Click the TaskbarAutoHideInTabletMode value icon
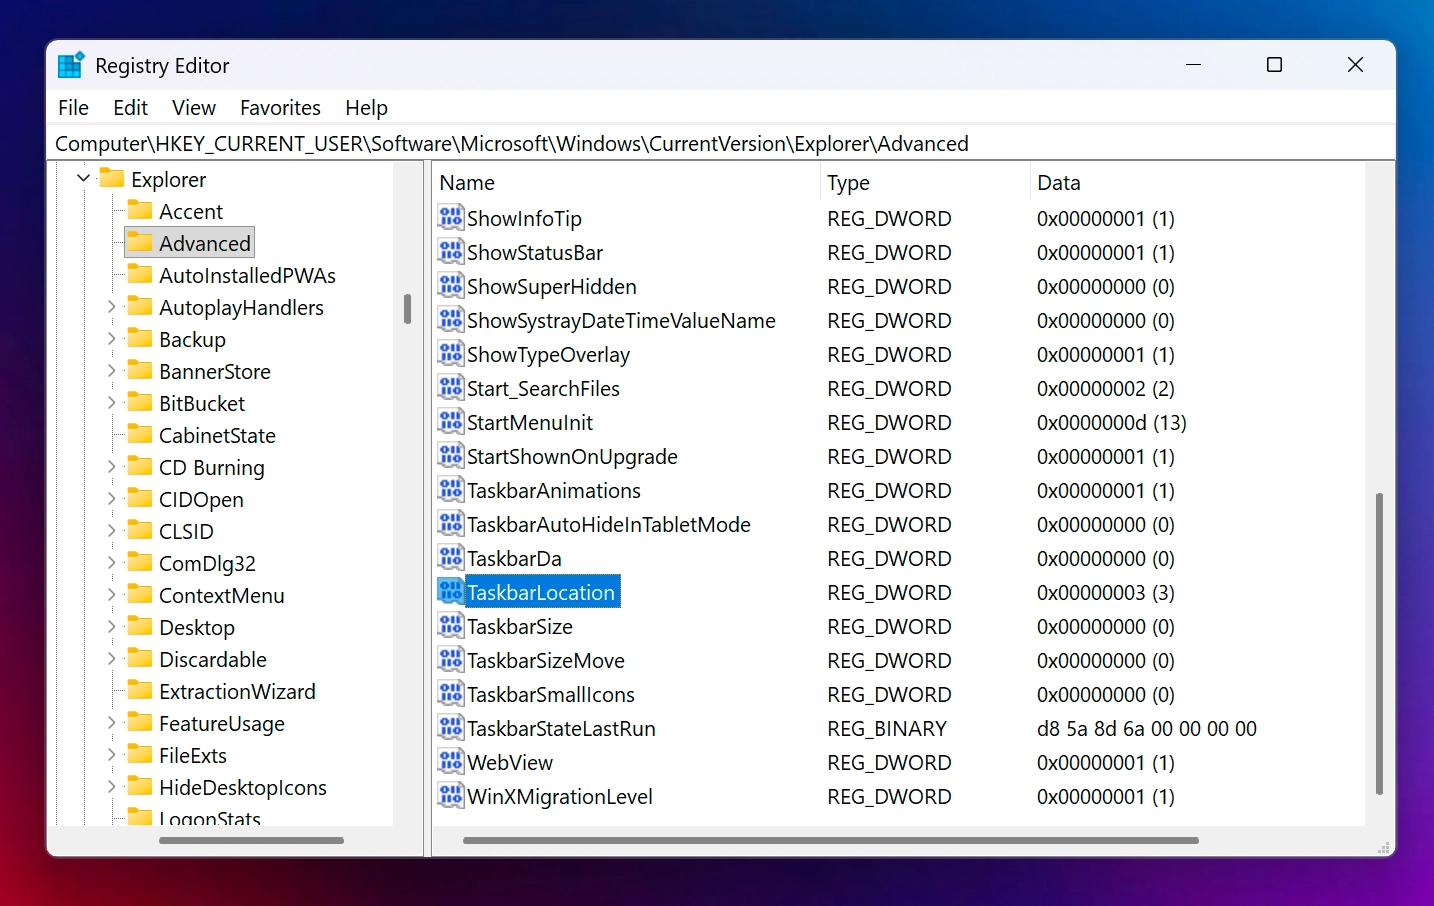1434x906 pixels. (451, 523)
